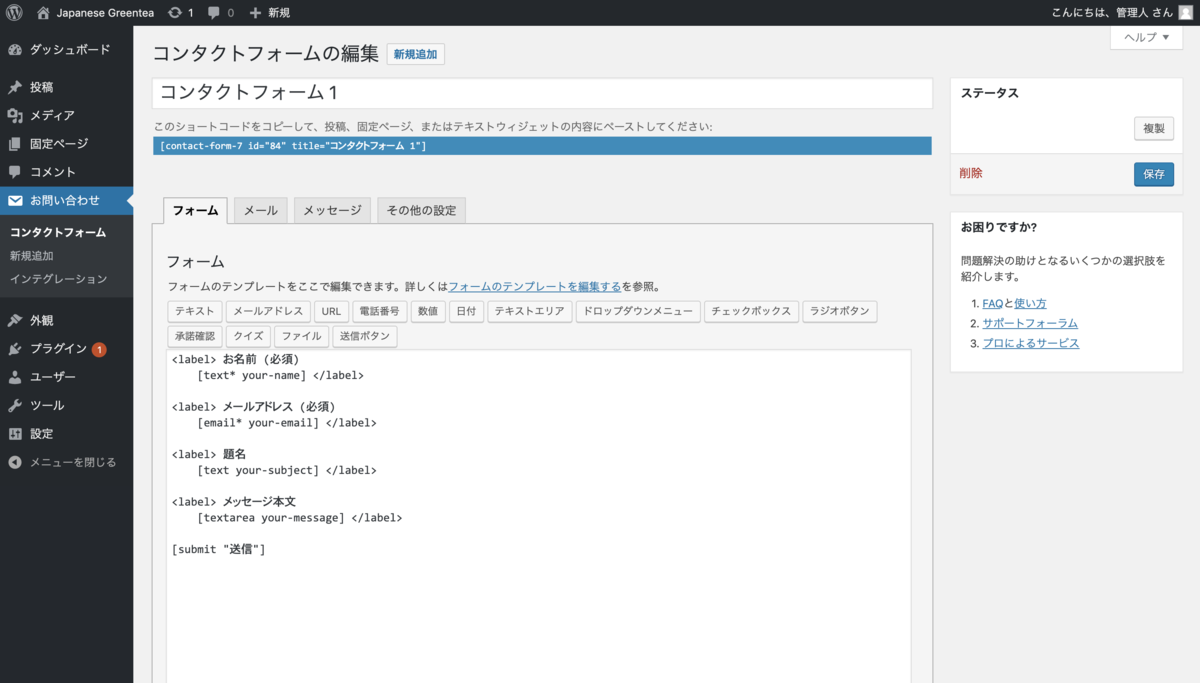Click the 外観 paintbrush icon
1200x683 pixels.
click(15, 320)
